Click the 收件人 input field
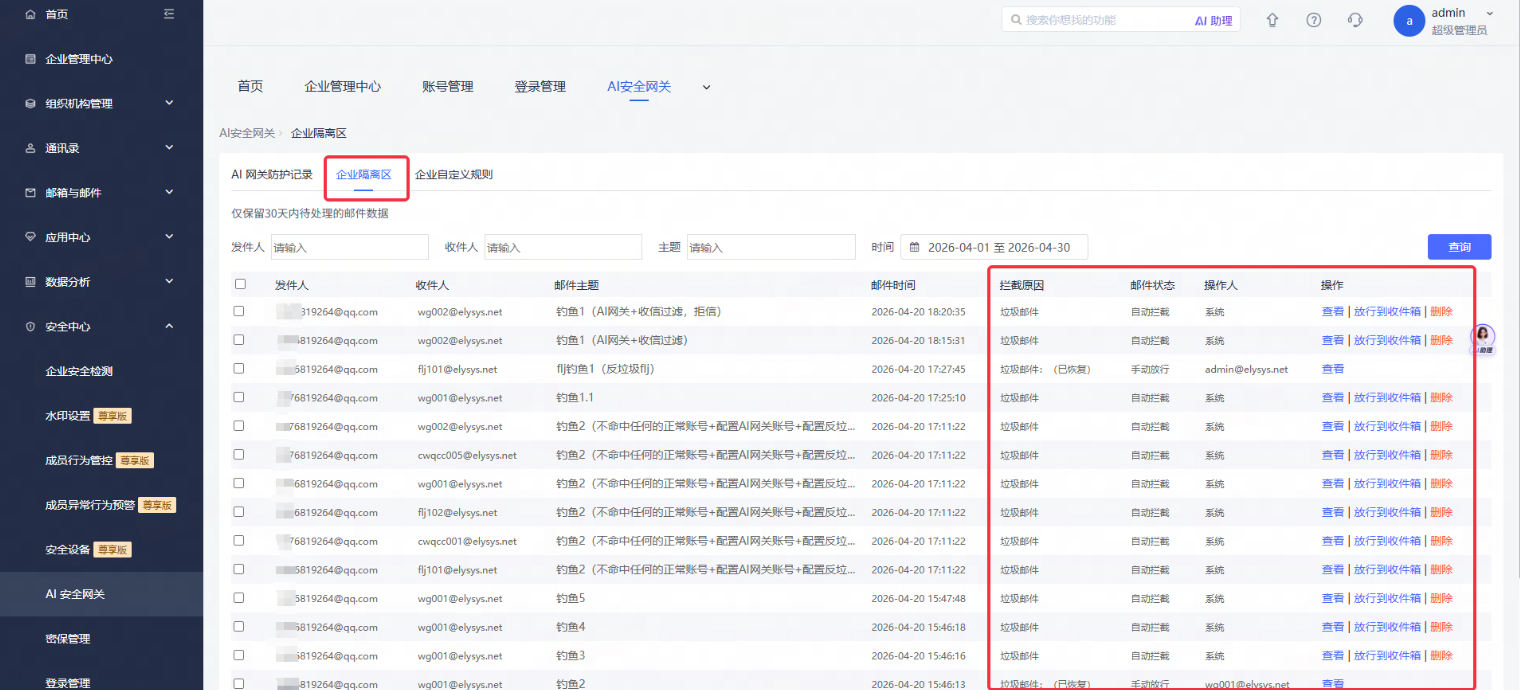1520x690 pixels. point(563,247)
